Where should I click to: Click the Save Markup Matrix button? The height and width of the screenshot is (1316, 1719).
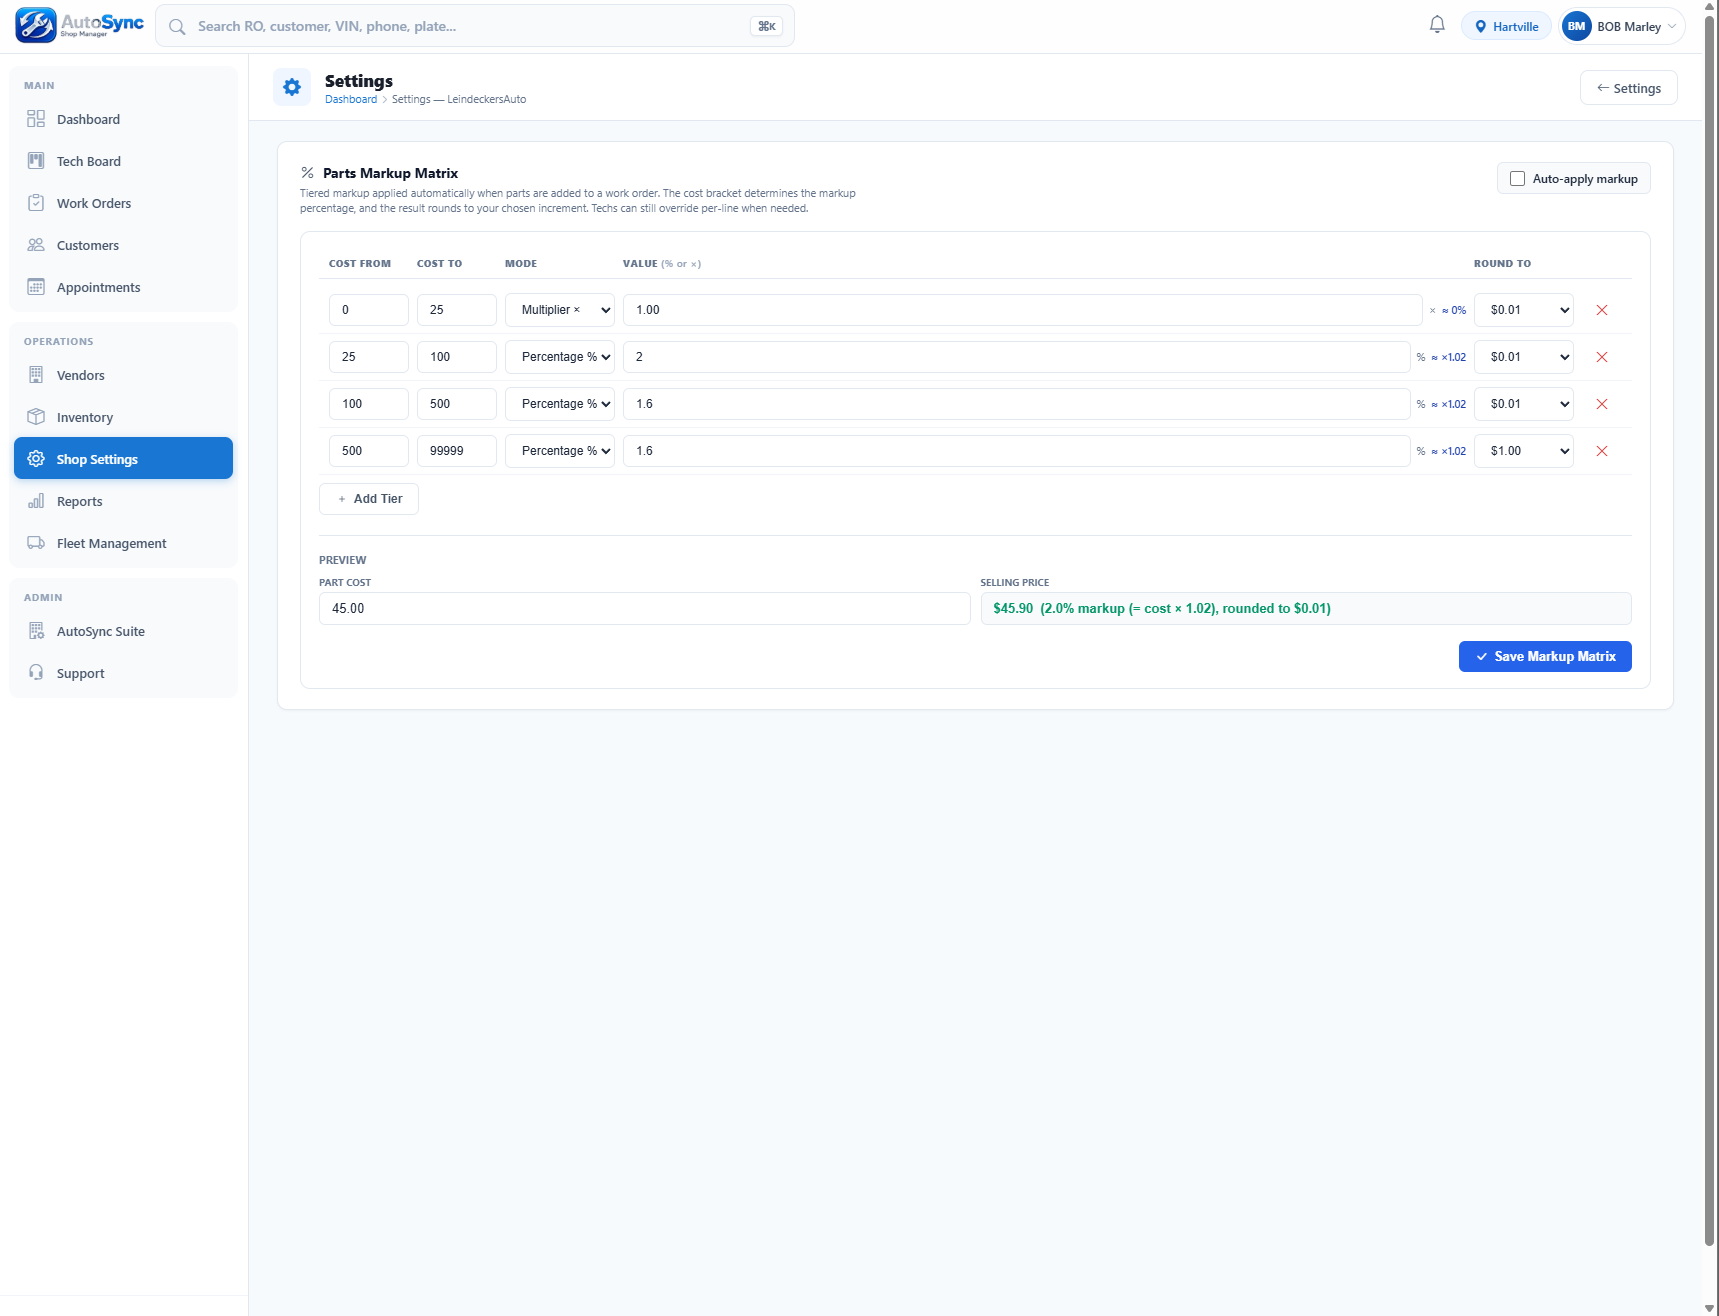[1545, 656]
